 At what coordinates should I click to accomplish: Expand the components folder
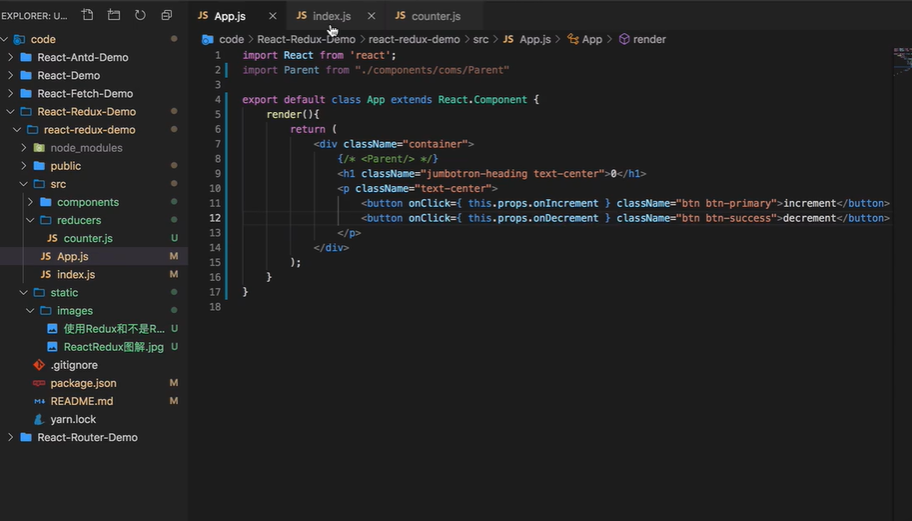coord(30,202)
